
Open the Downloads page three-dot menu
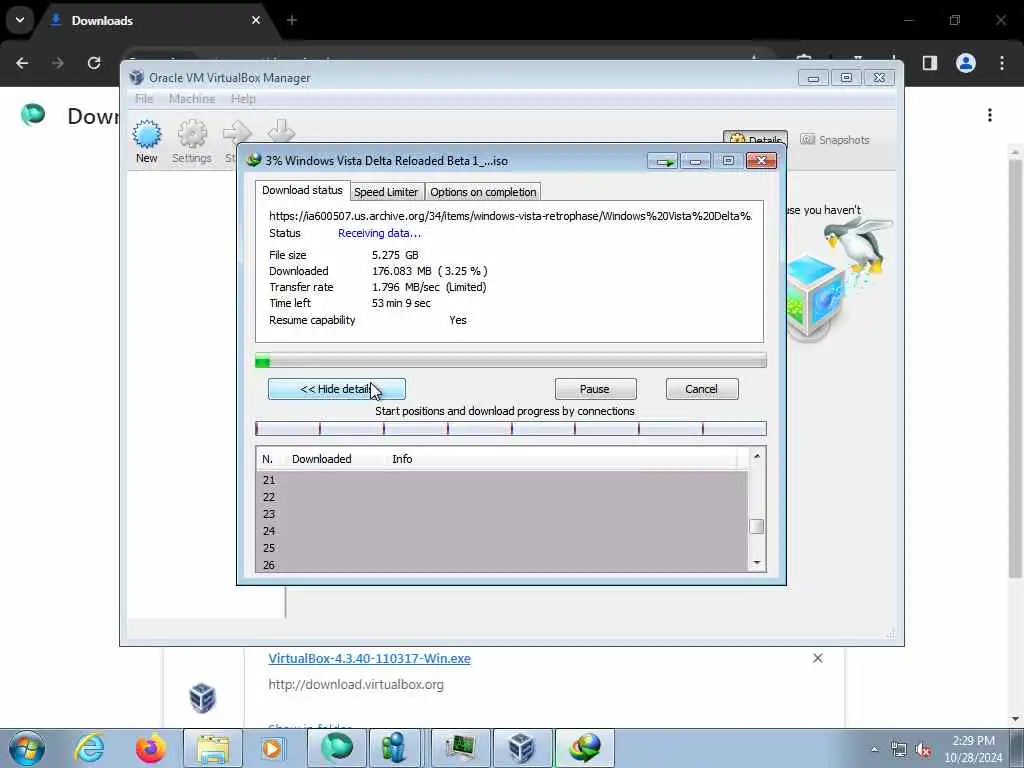990,115
